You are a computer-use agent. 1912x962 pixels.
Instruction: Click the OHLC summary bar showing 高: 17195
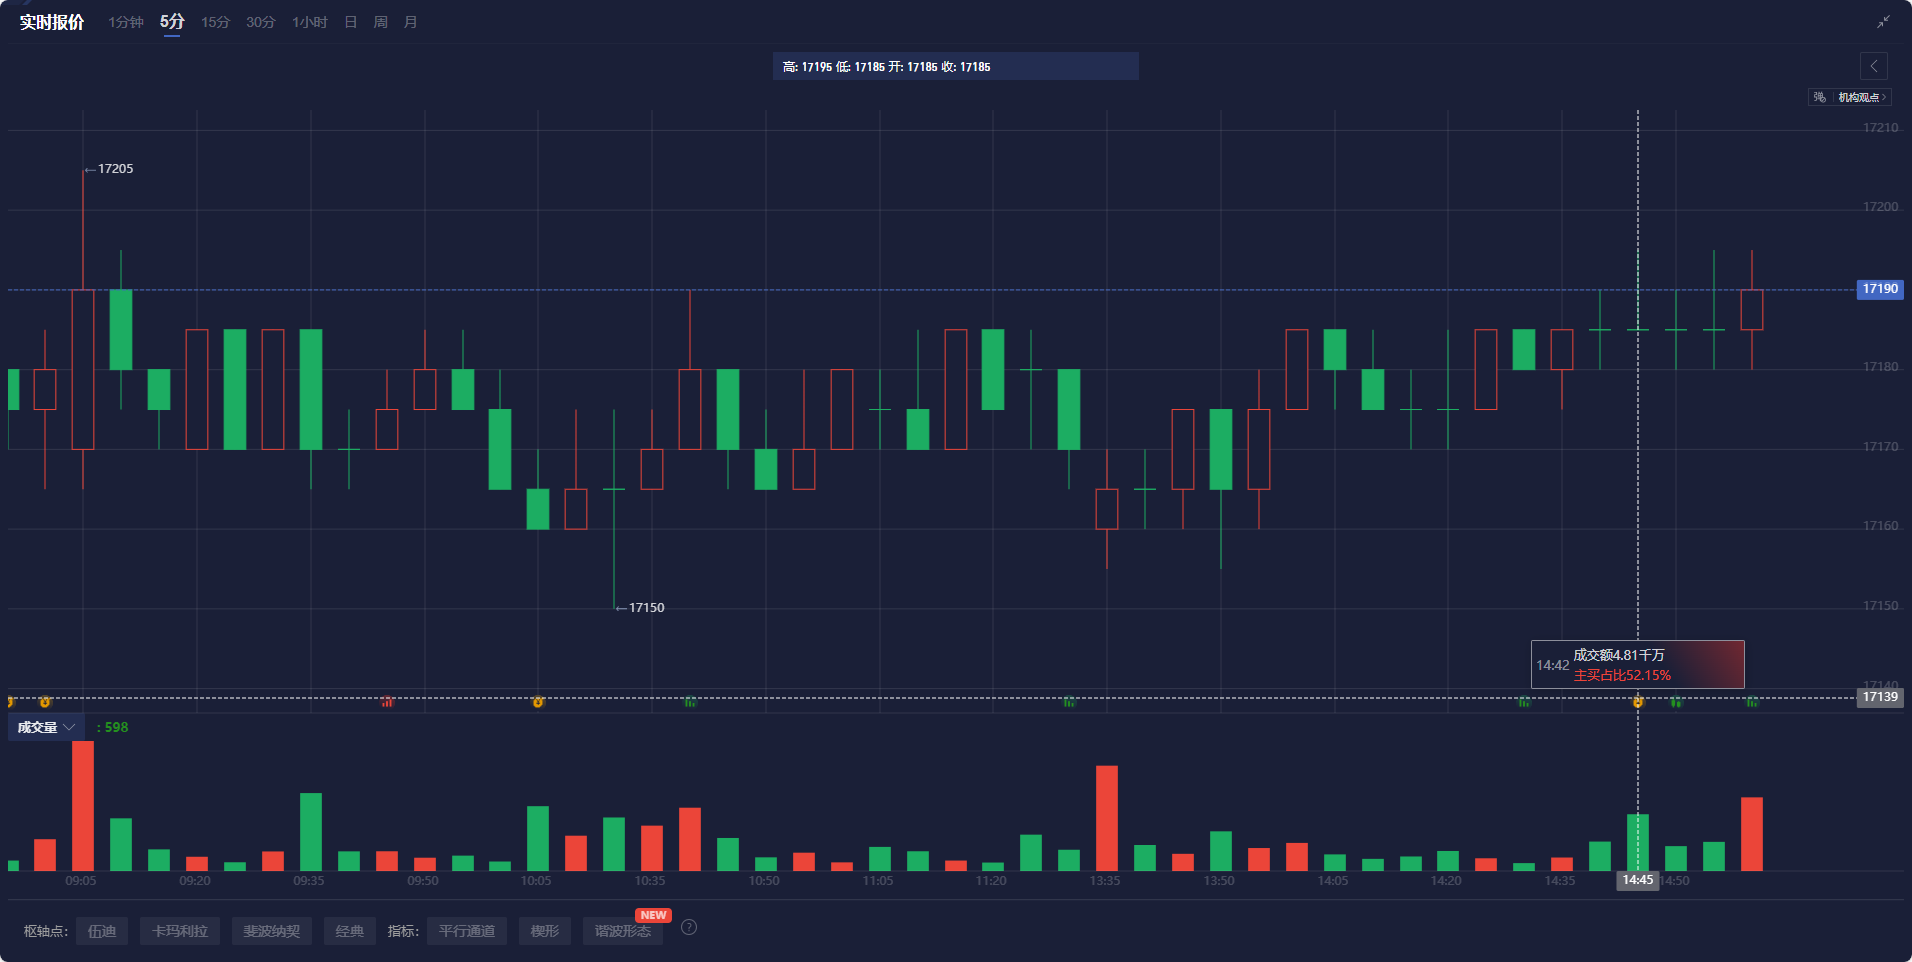[x=954, y=66]
